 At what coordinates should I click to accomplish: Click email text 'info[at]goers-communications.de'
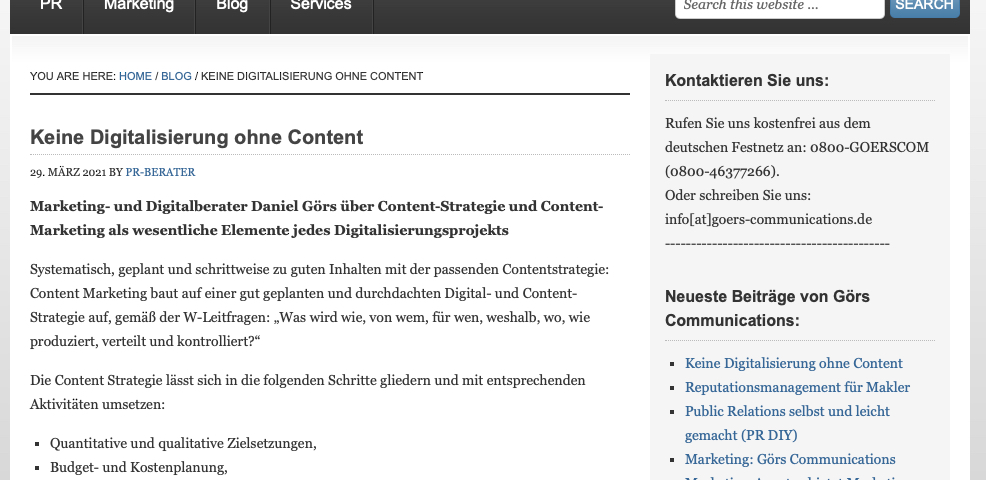(x=768, y=220)
